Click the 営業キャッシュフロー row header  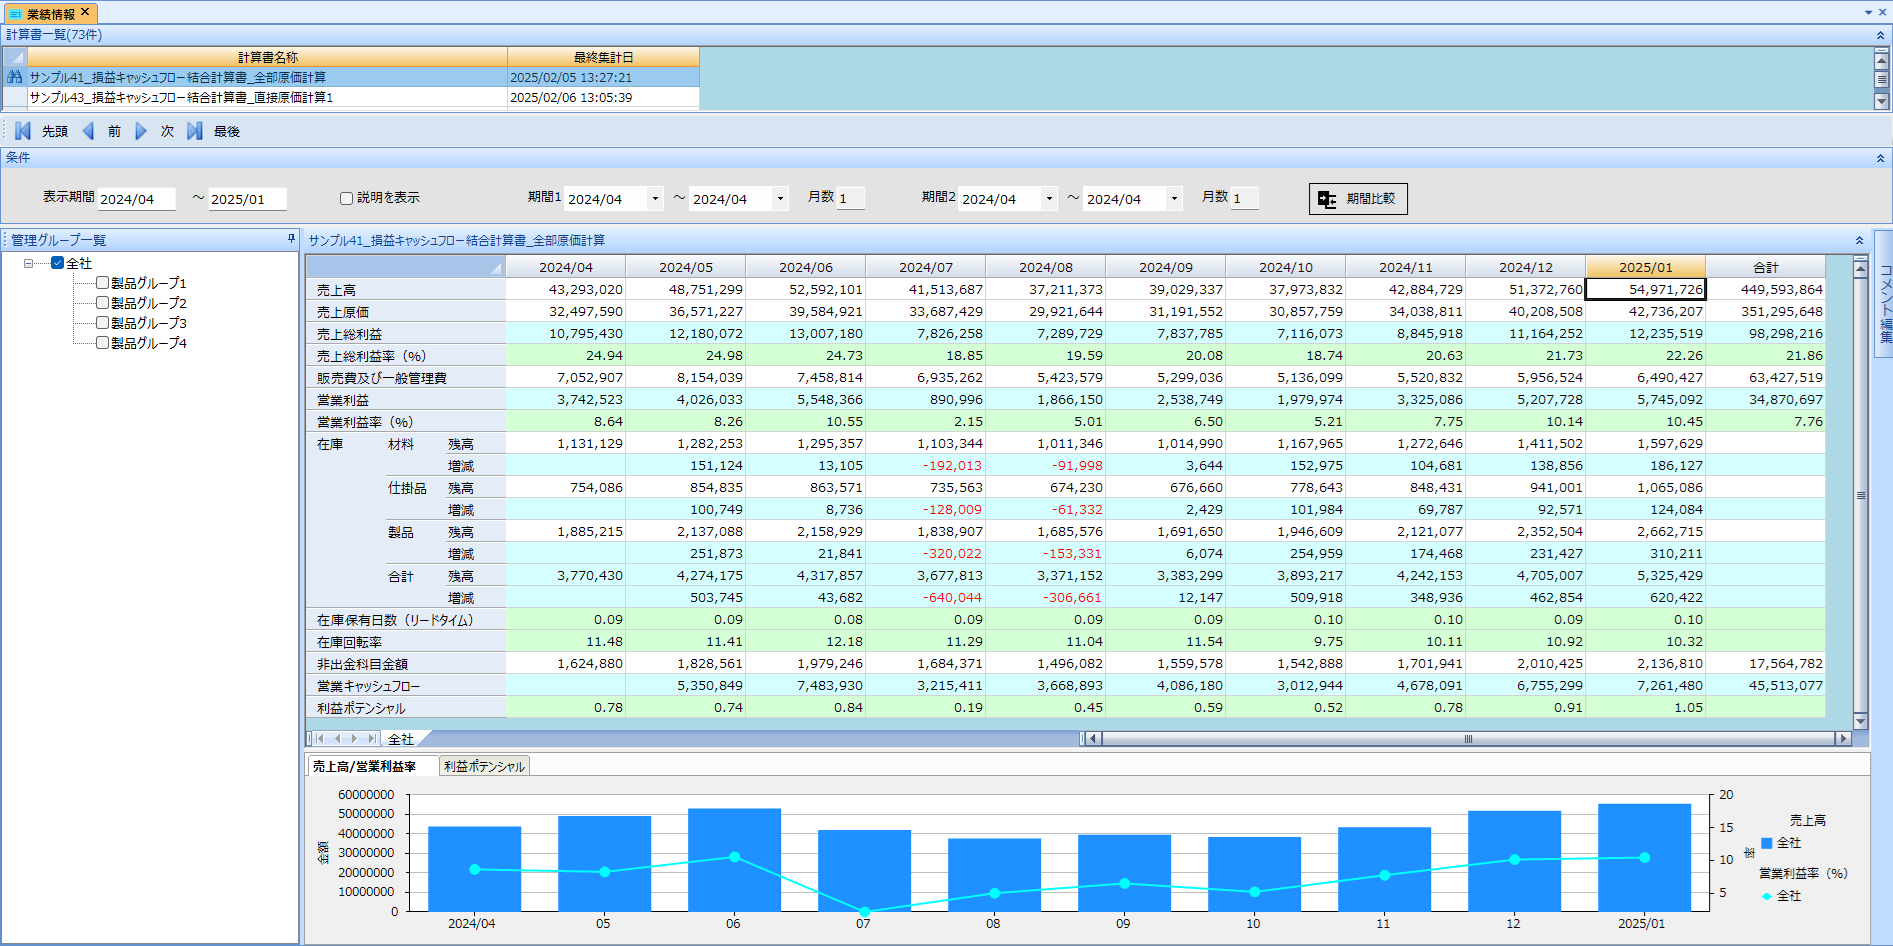[x=405, y=686]
